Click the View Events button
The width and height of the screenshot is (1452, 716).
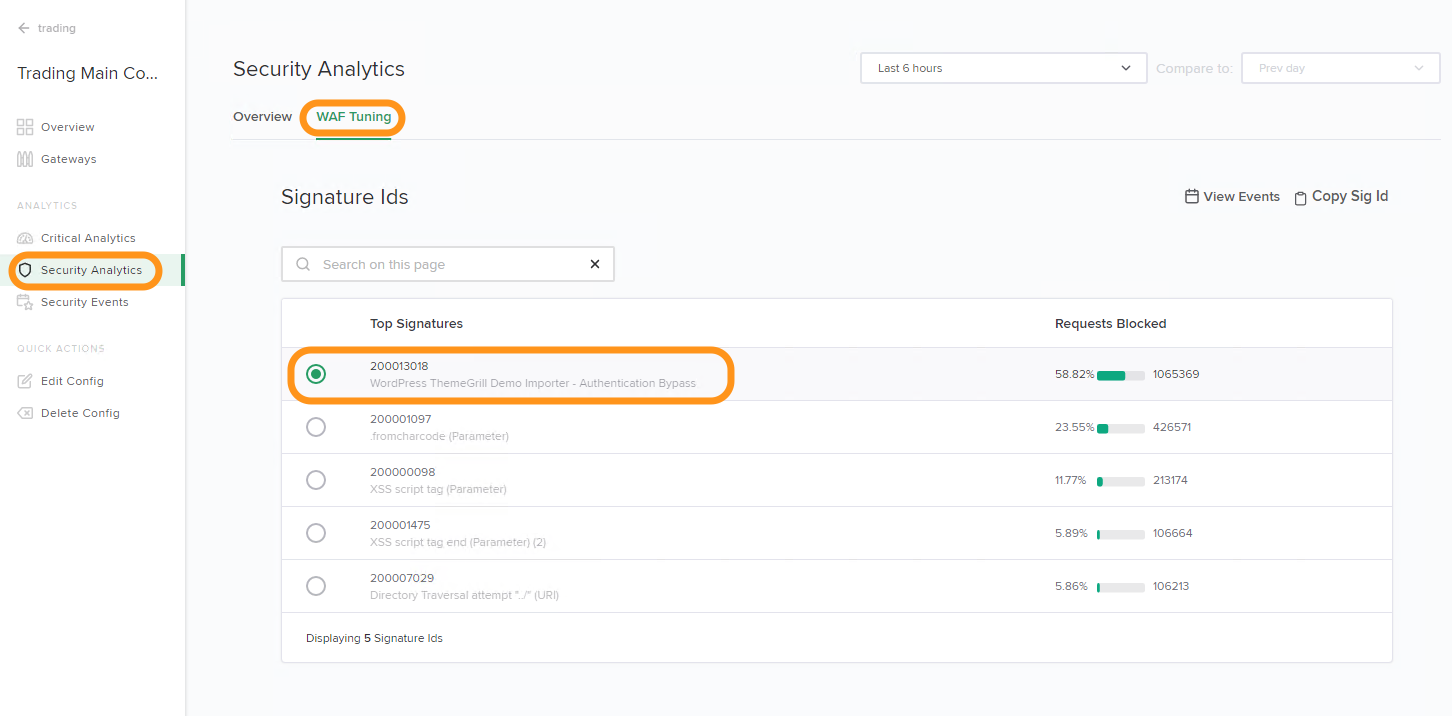(1232, 197)
